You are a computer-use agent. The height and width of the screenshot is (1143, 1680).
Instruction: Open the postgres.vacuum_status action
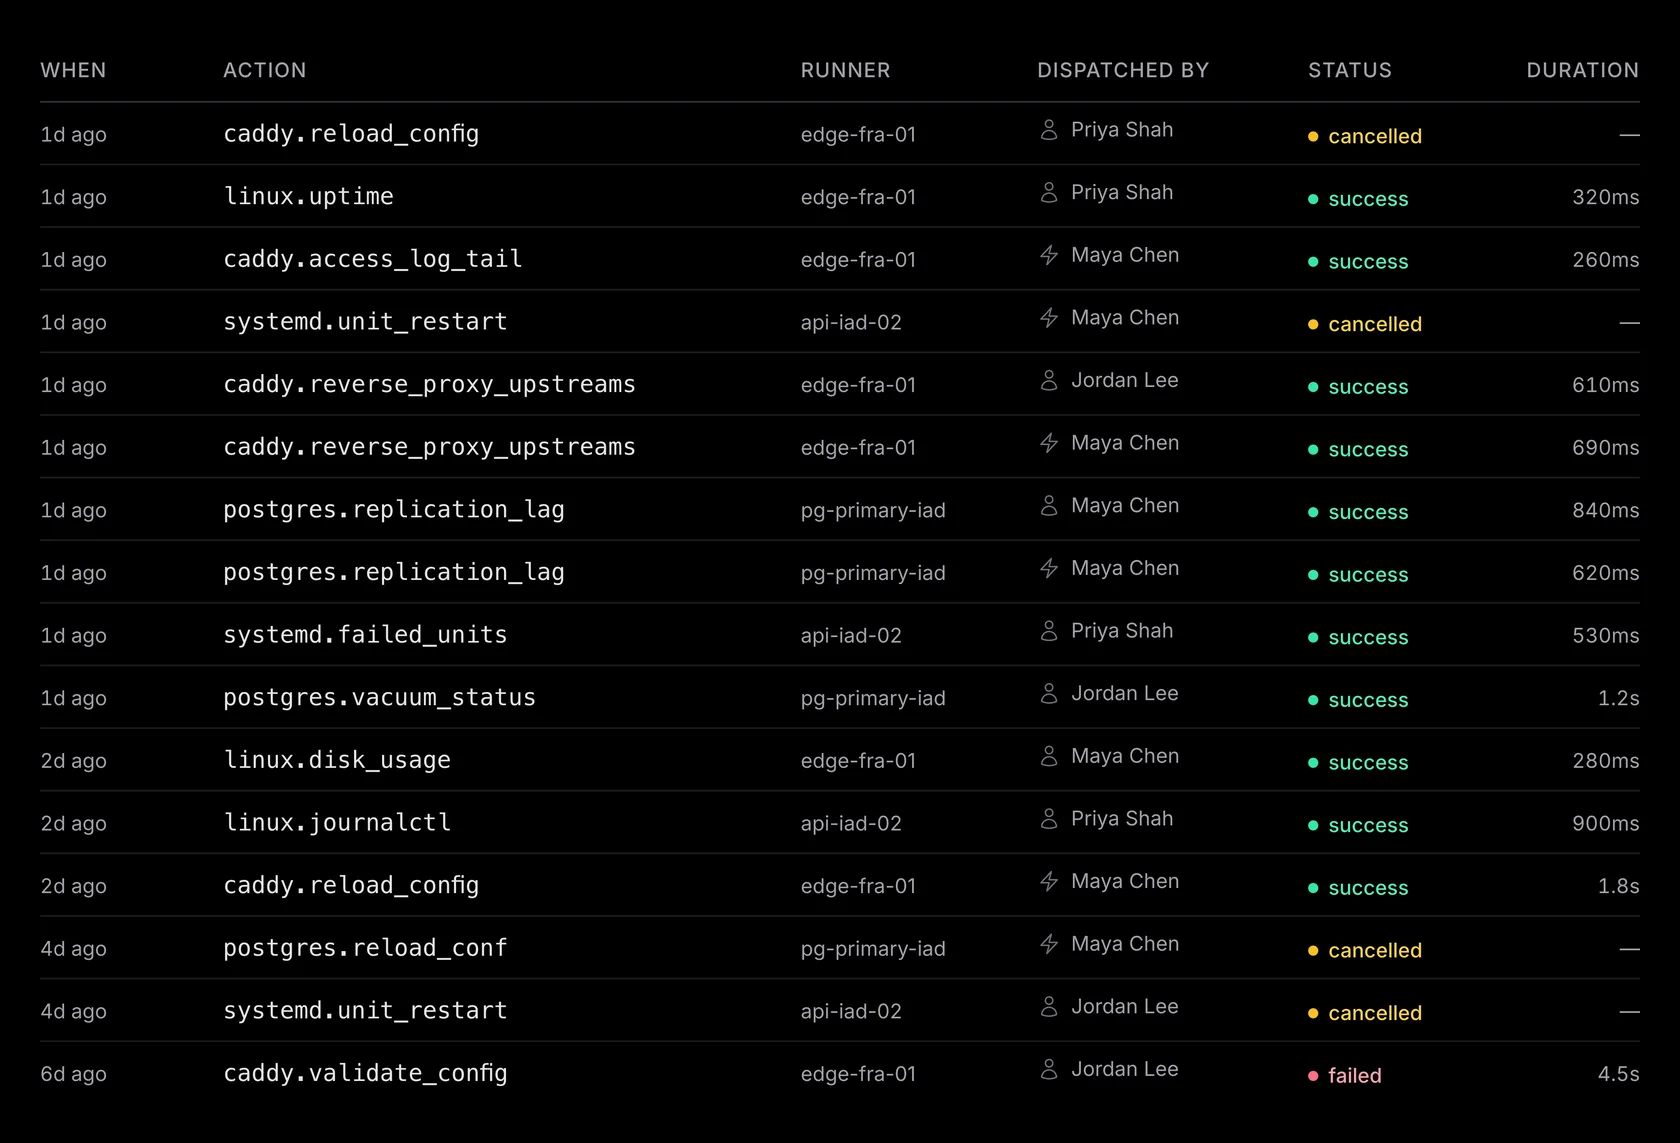pos(379,697)
